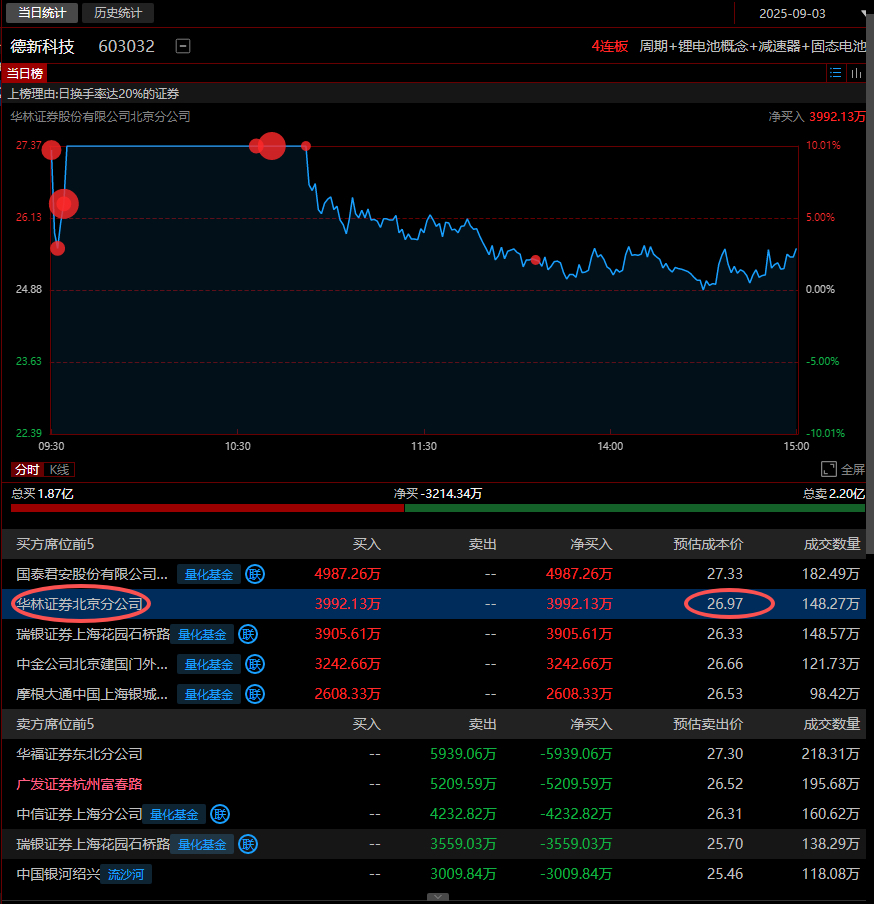Sort by 买入 column in buyer table
The width and height of the screenshot is (874, 904).
click(x=366, y=544)
